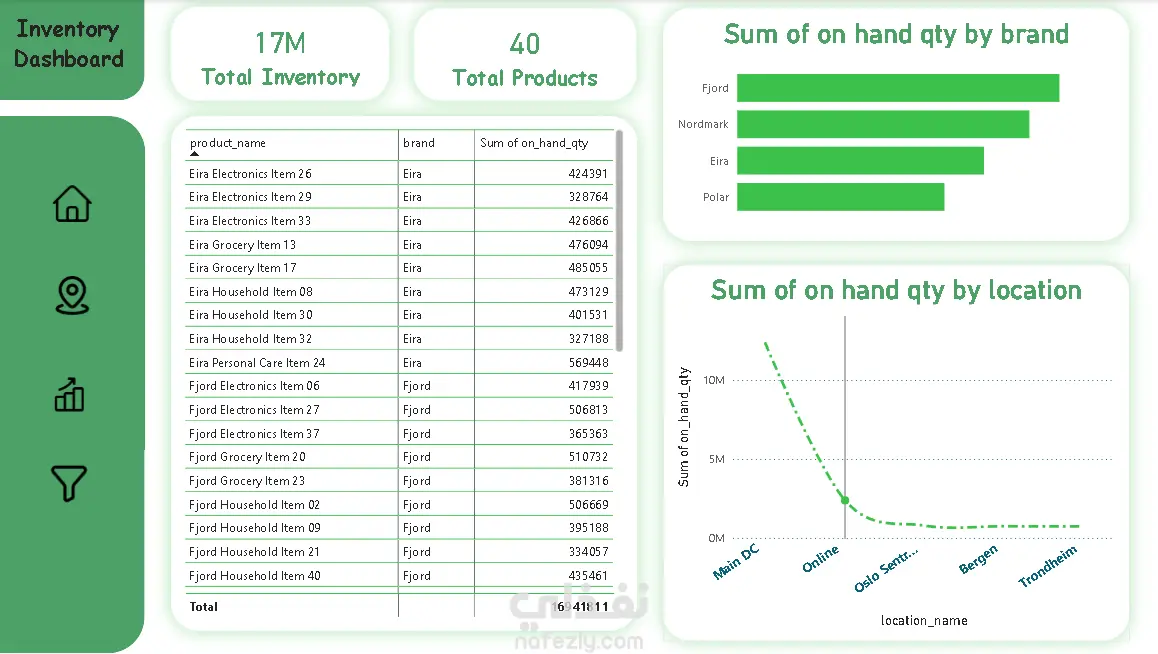
Task: Click Main DC axis label
Action: [x=736, y=562]
